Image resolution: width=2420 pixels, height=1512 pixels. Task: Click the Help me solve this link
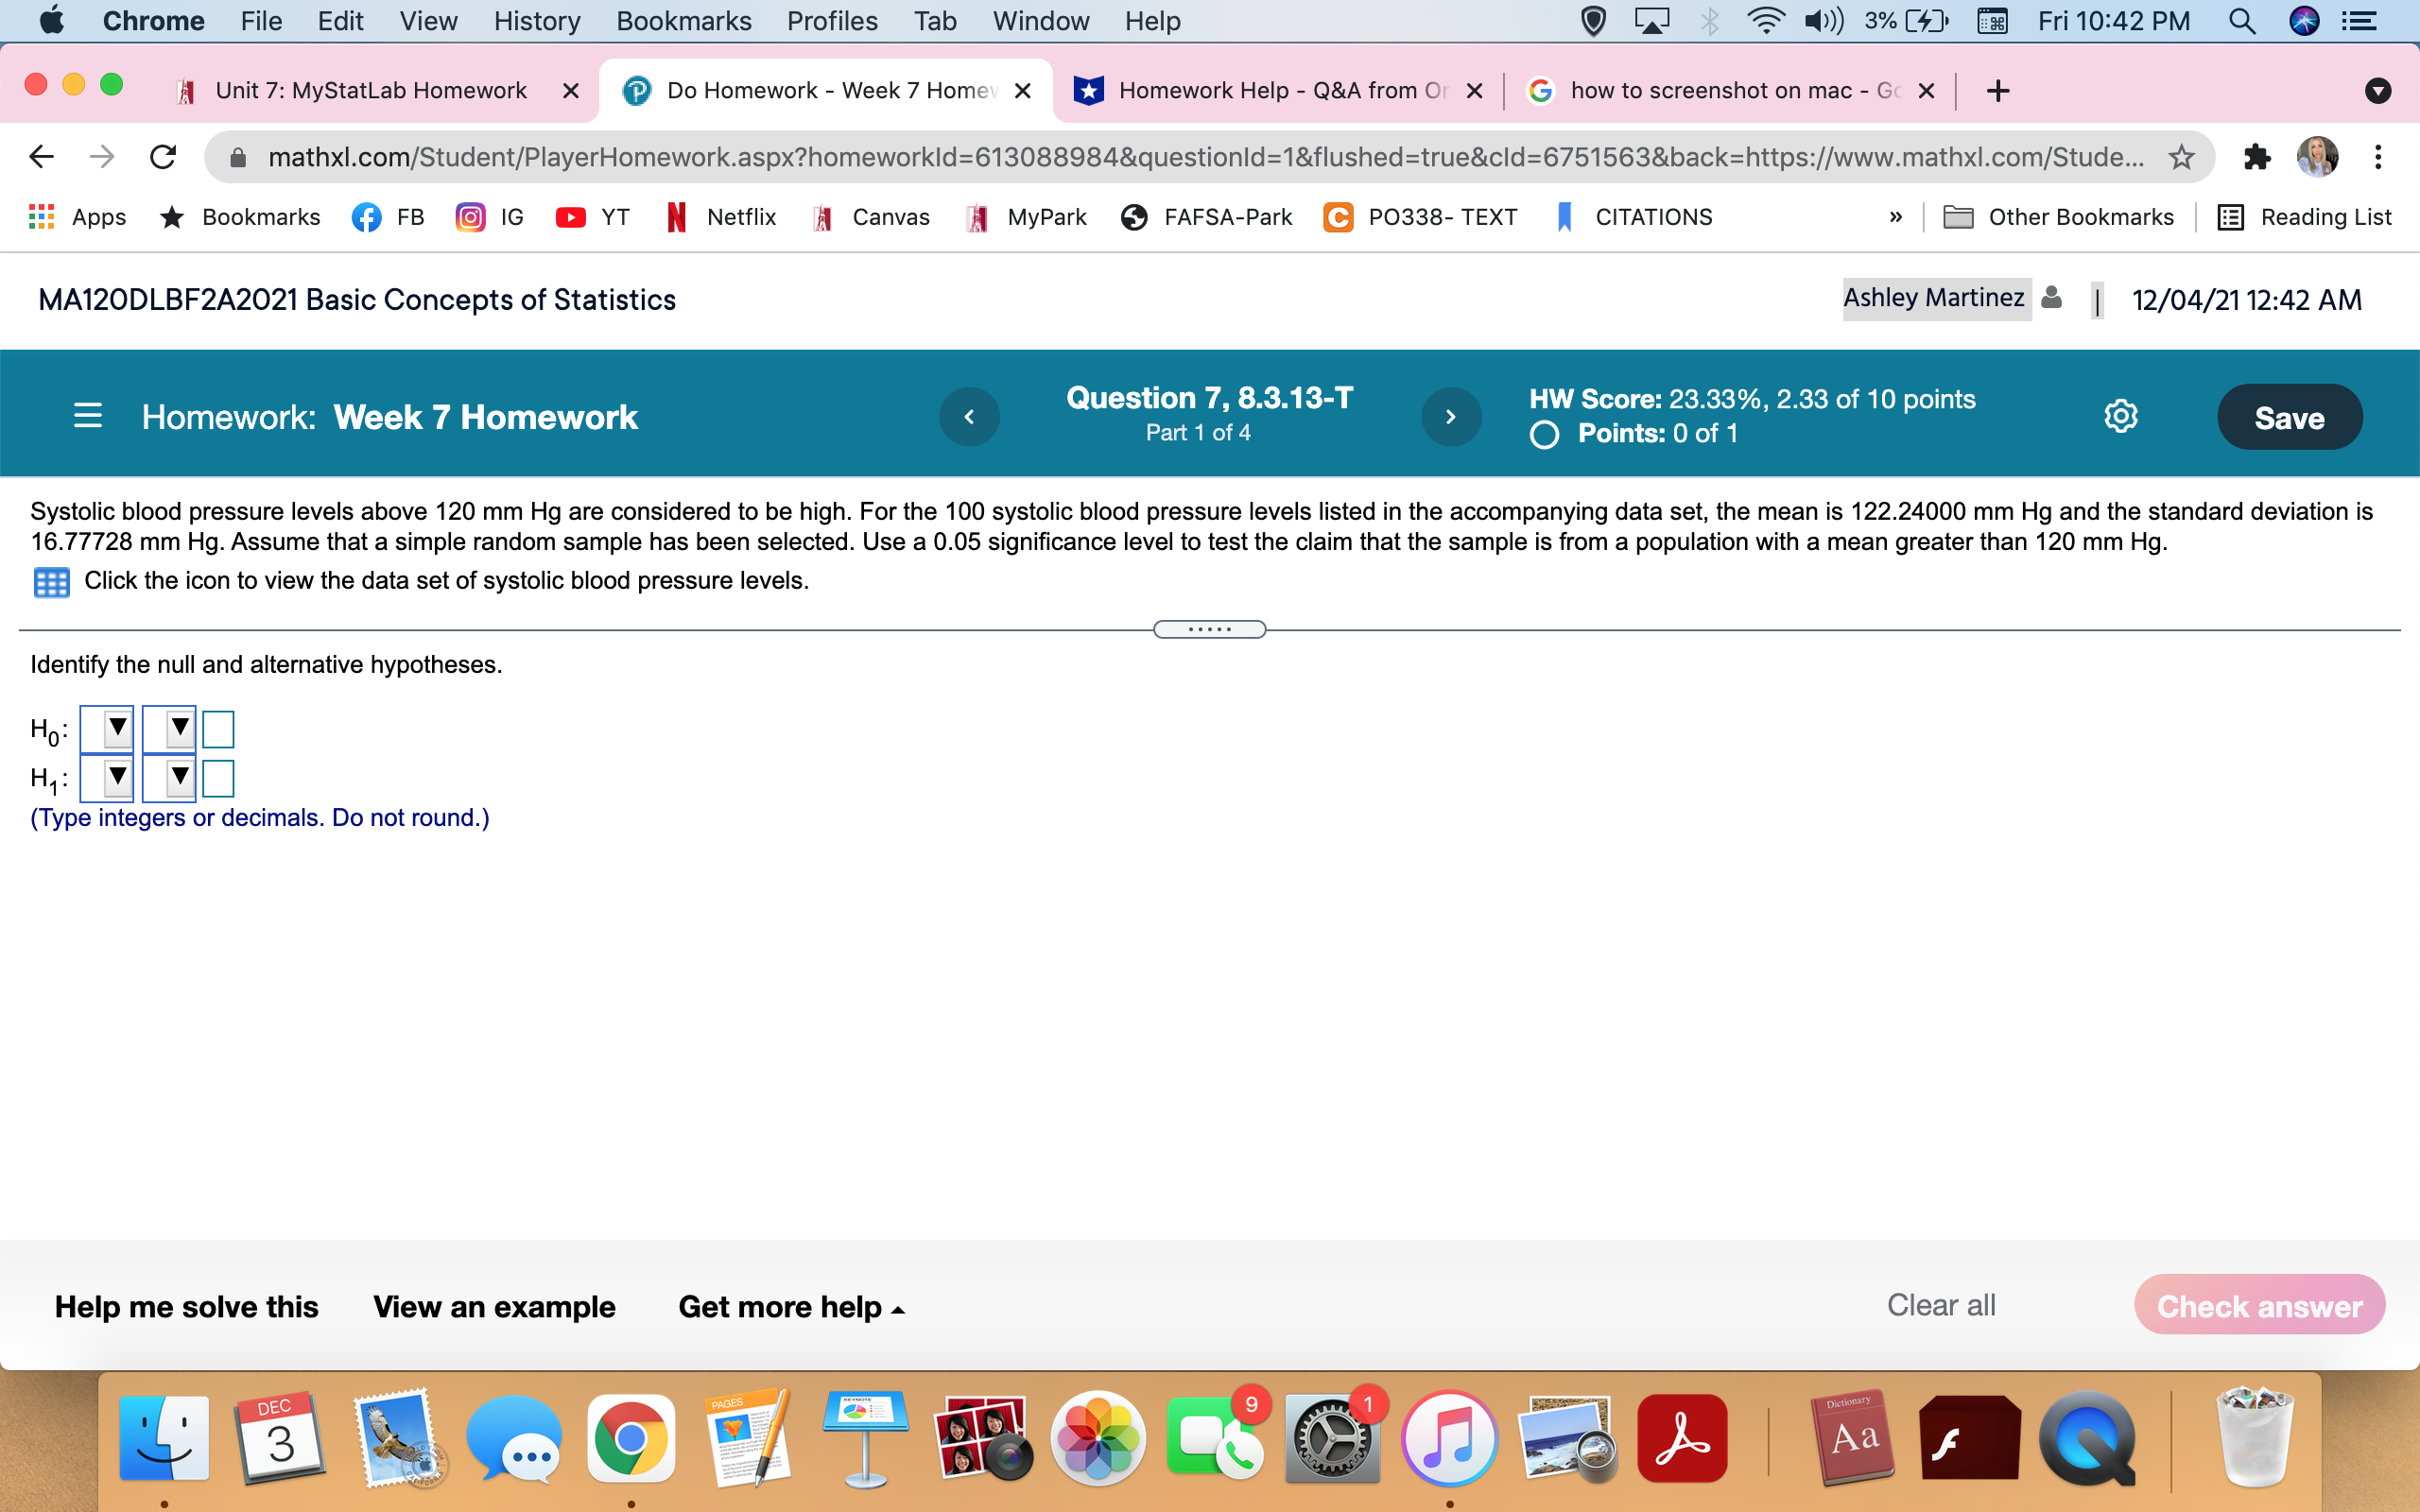tap(186, 1306)
